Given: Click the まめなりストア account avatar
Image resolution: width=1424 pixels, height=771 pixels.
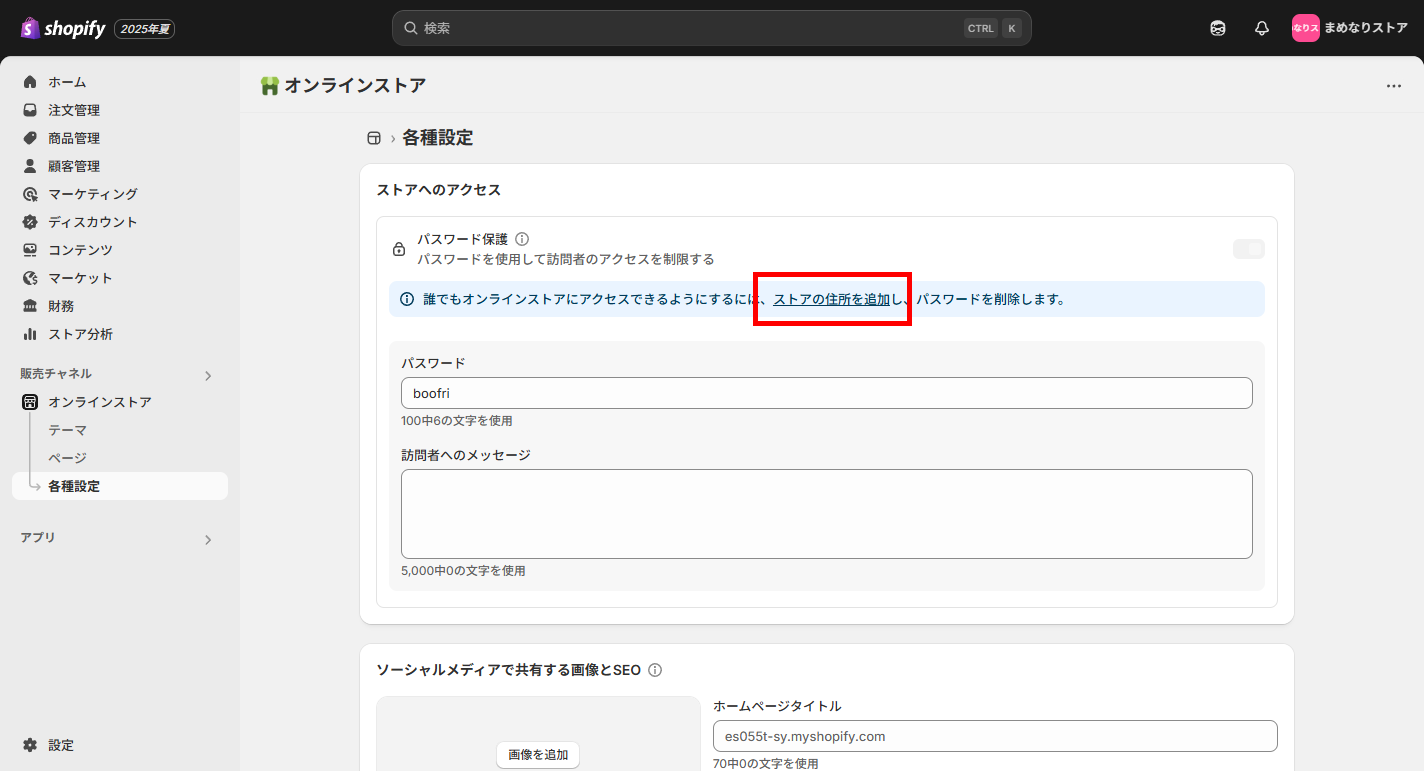Looking at the screenshot, I should pos(1305,28).
